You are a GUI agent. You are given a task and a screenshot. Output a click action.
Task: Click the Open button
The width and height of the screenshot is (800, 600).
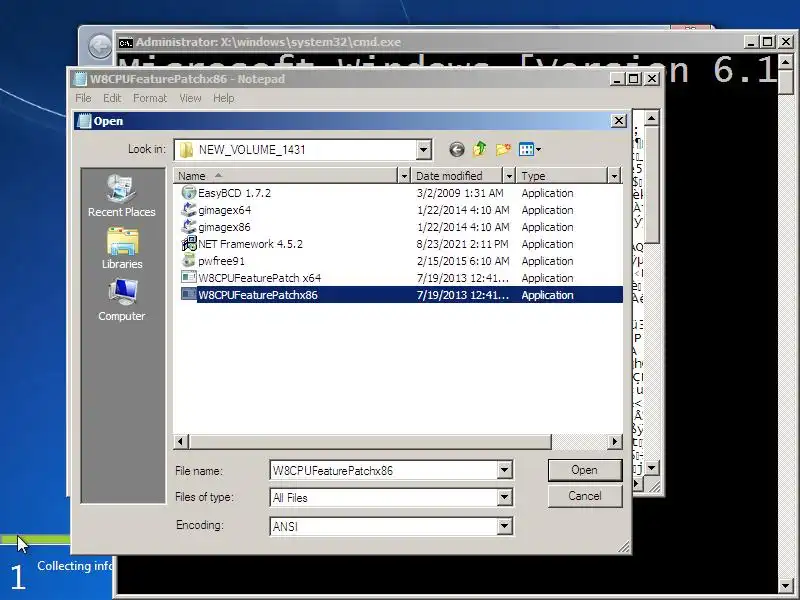(x=585, y=470)
